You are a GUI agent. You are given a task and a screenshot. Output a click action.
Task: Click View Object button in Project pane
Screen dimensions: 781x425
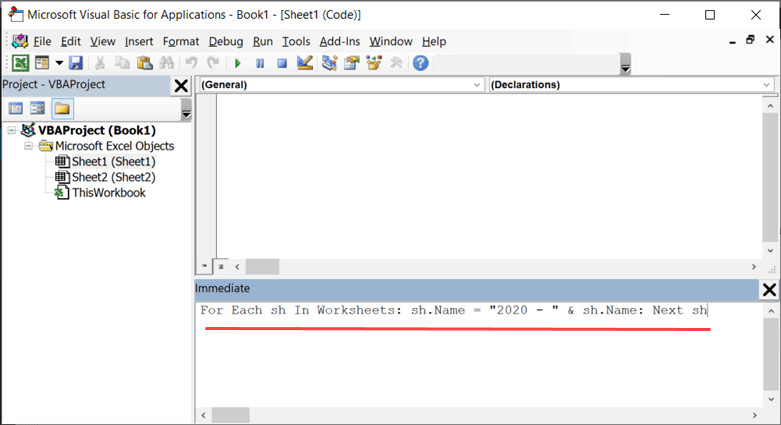tap(38, 108)
